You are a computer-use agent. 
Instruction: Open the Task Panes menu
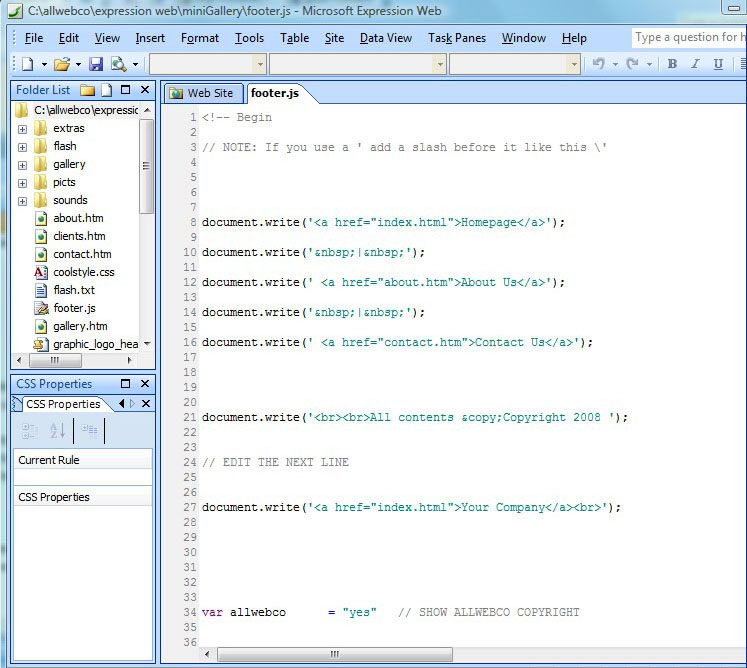pos(457,38)
